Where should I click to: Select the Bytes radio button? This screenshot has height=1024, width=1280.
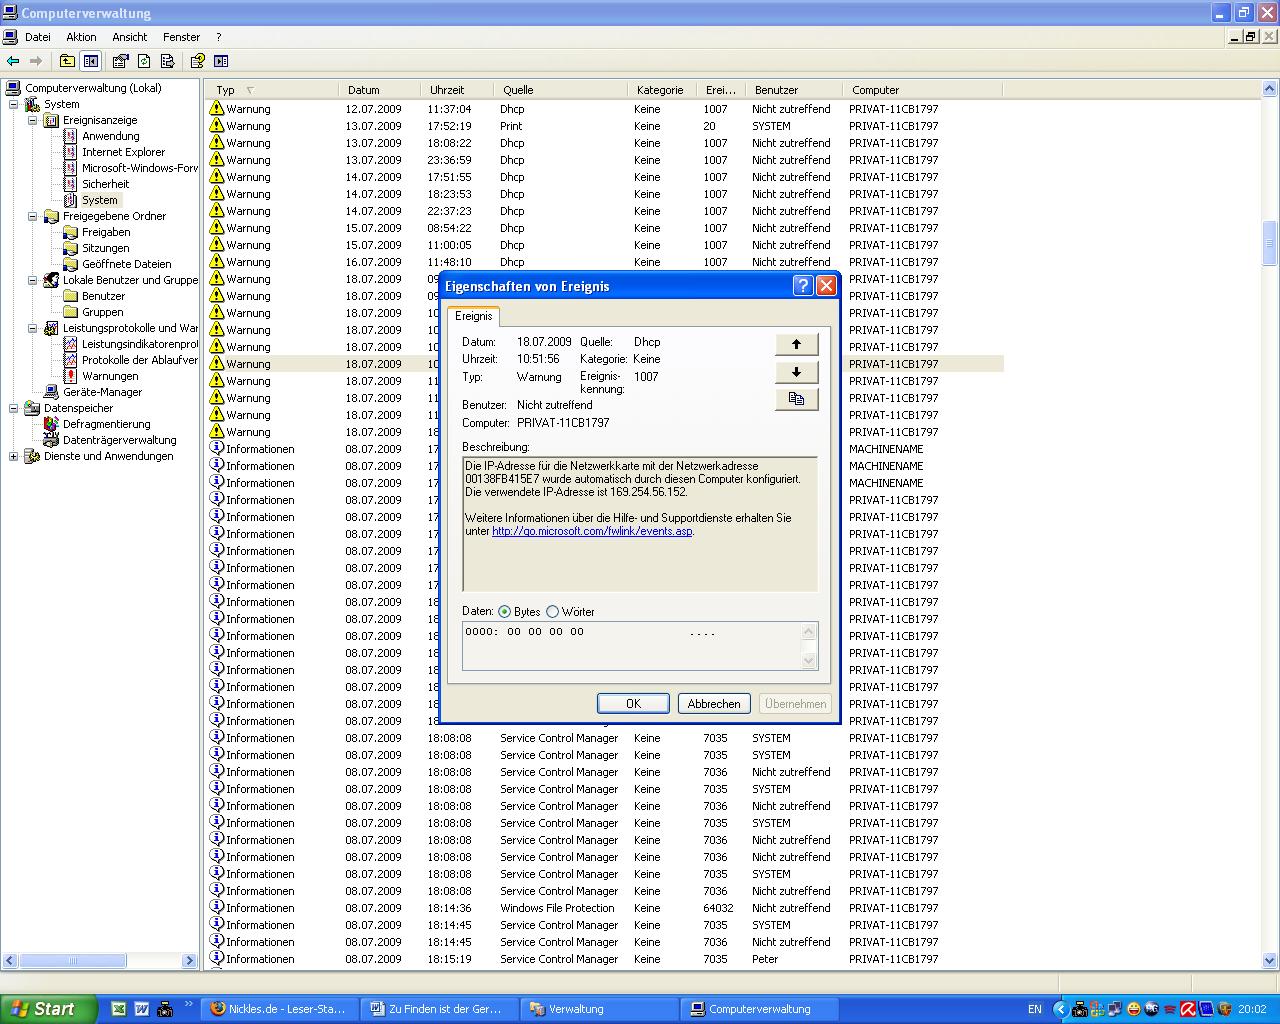[504, 612]
